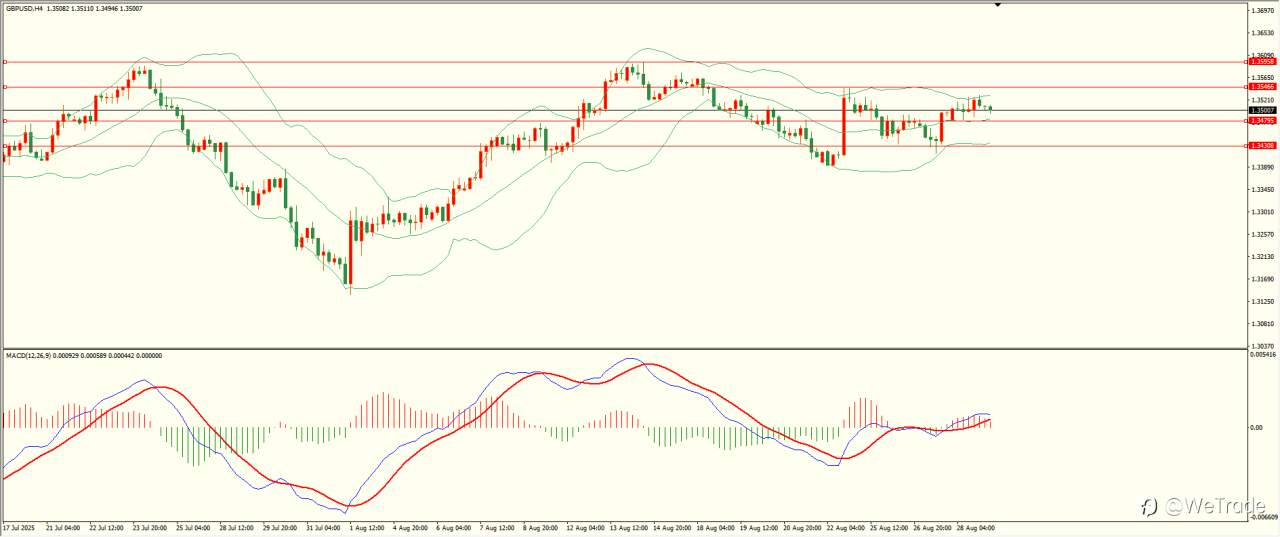This screenshot has width=1280, height=537.
Task: Click the 1.32130 price axis label
Action: (1263, 257)
